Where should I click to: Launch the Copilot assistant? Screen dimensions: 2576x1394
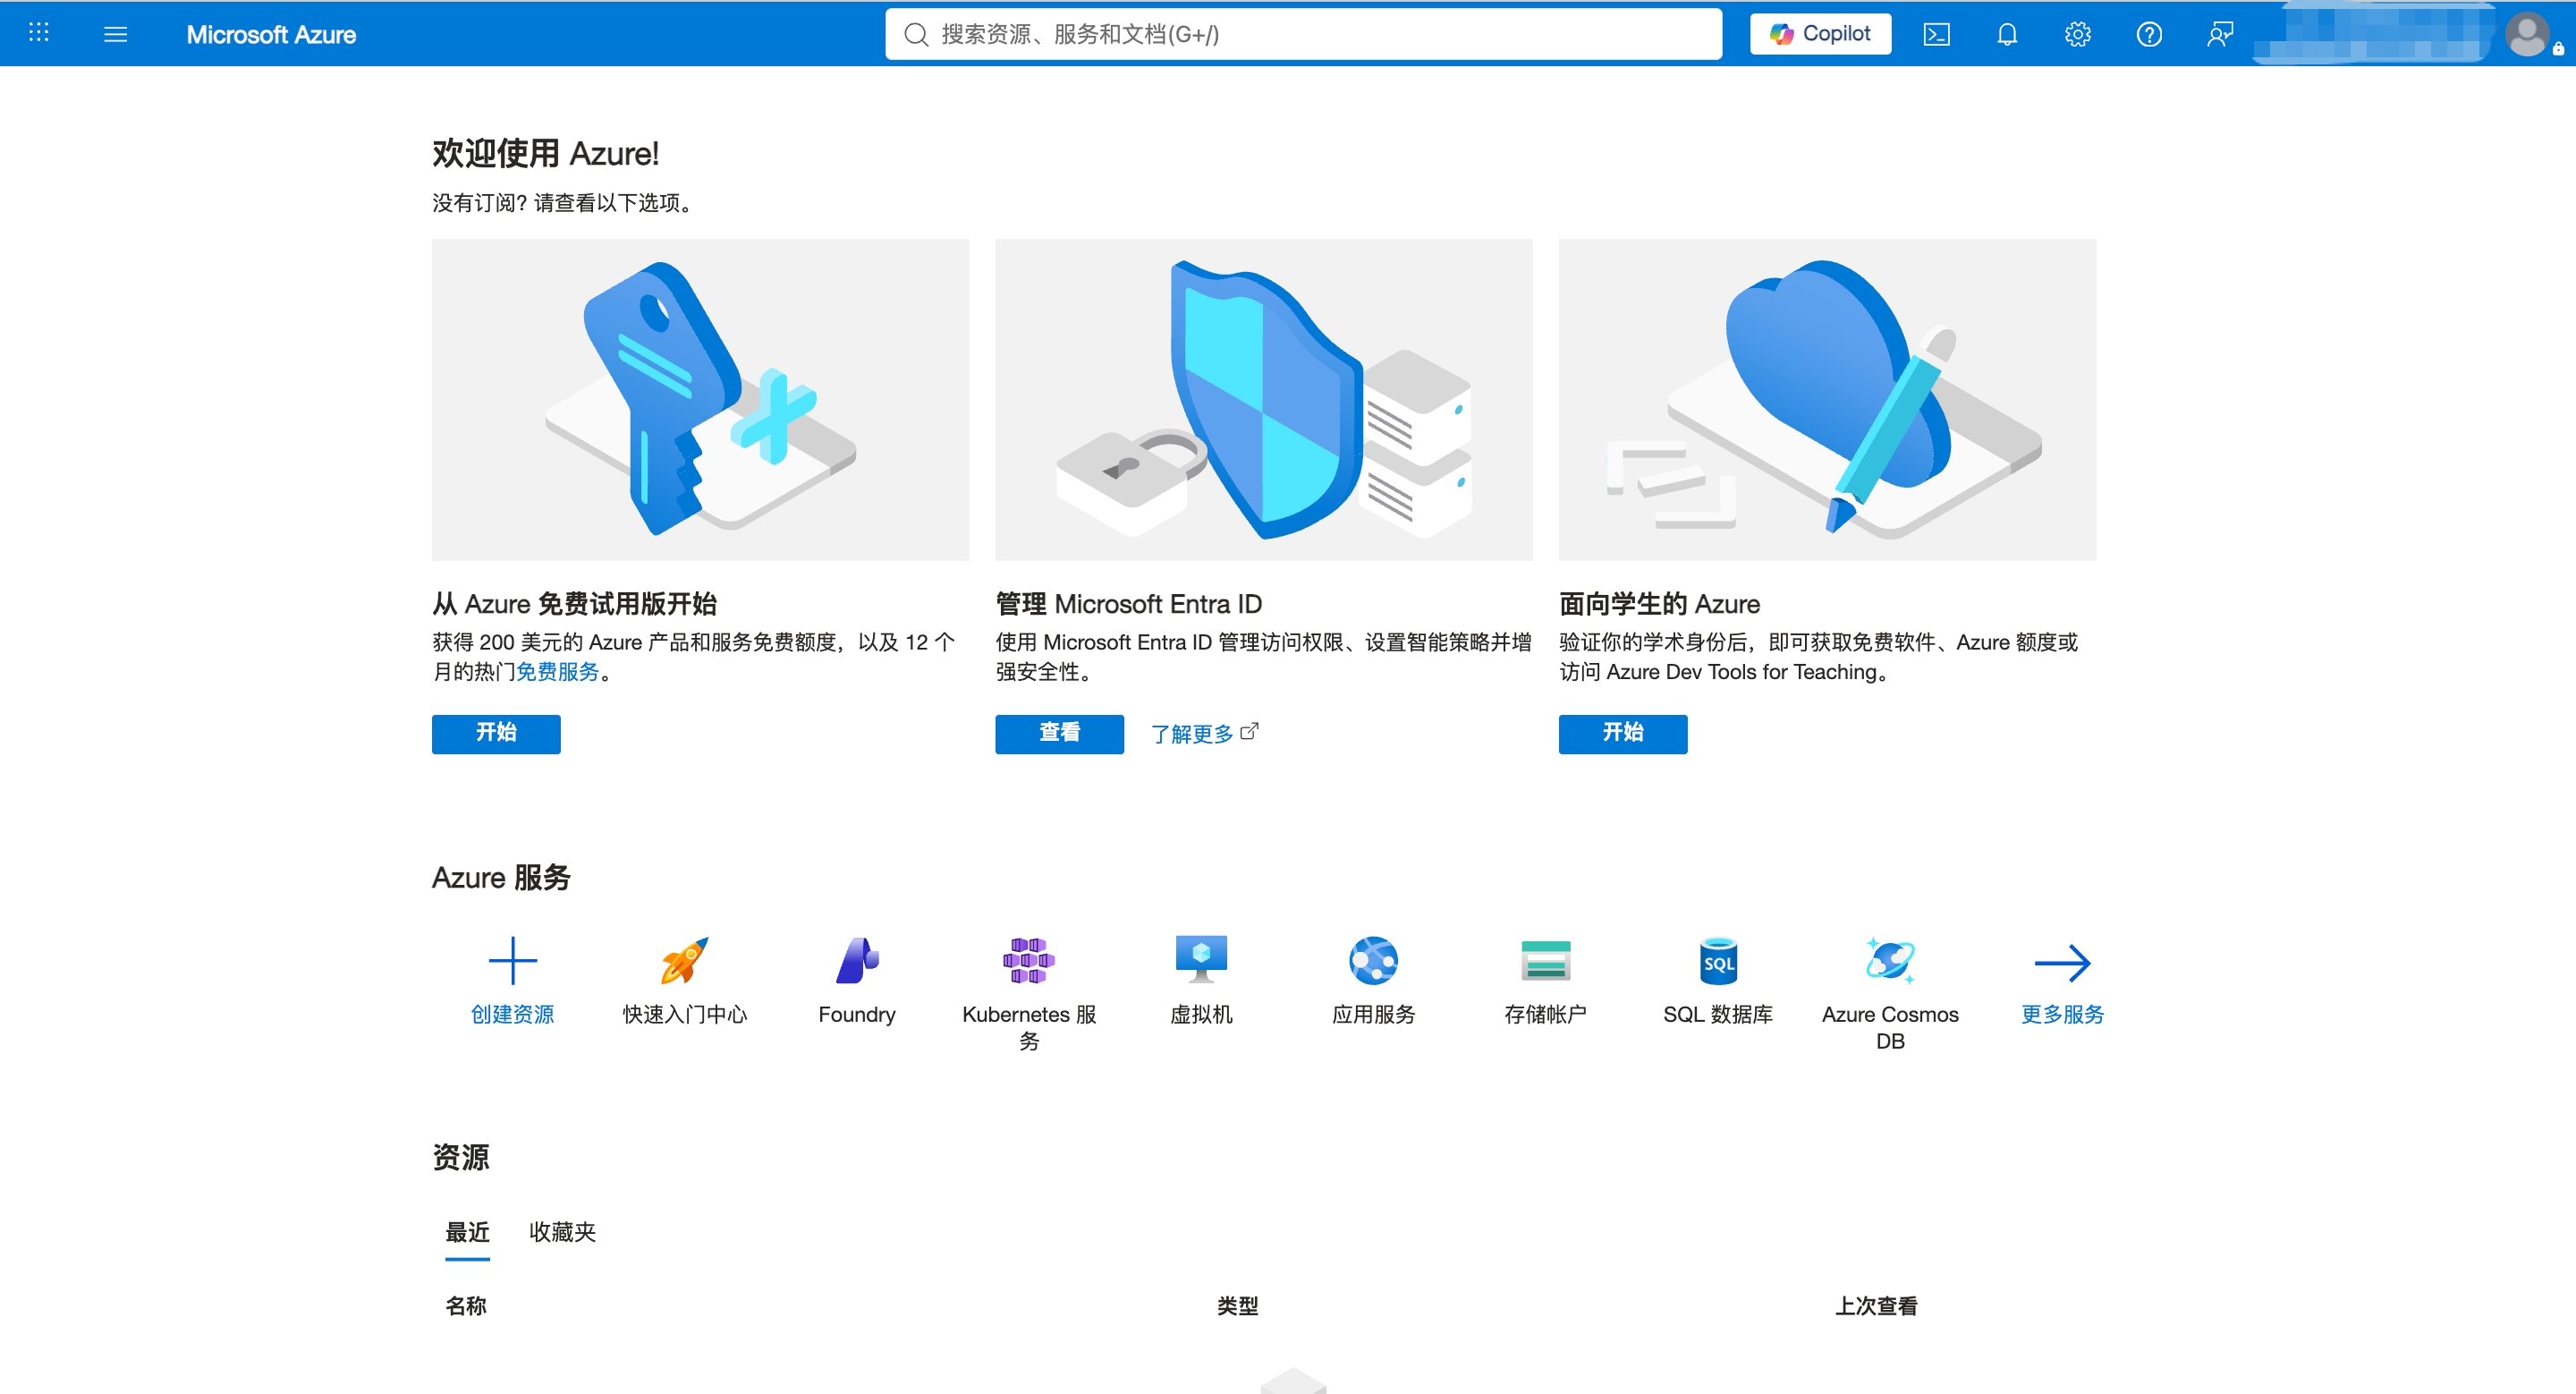tap(1820, 34)
